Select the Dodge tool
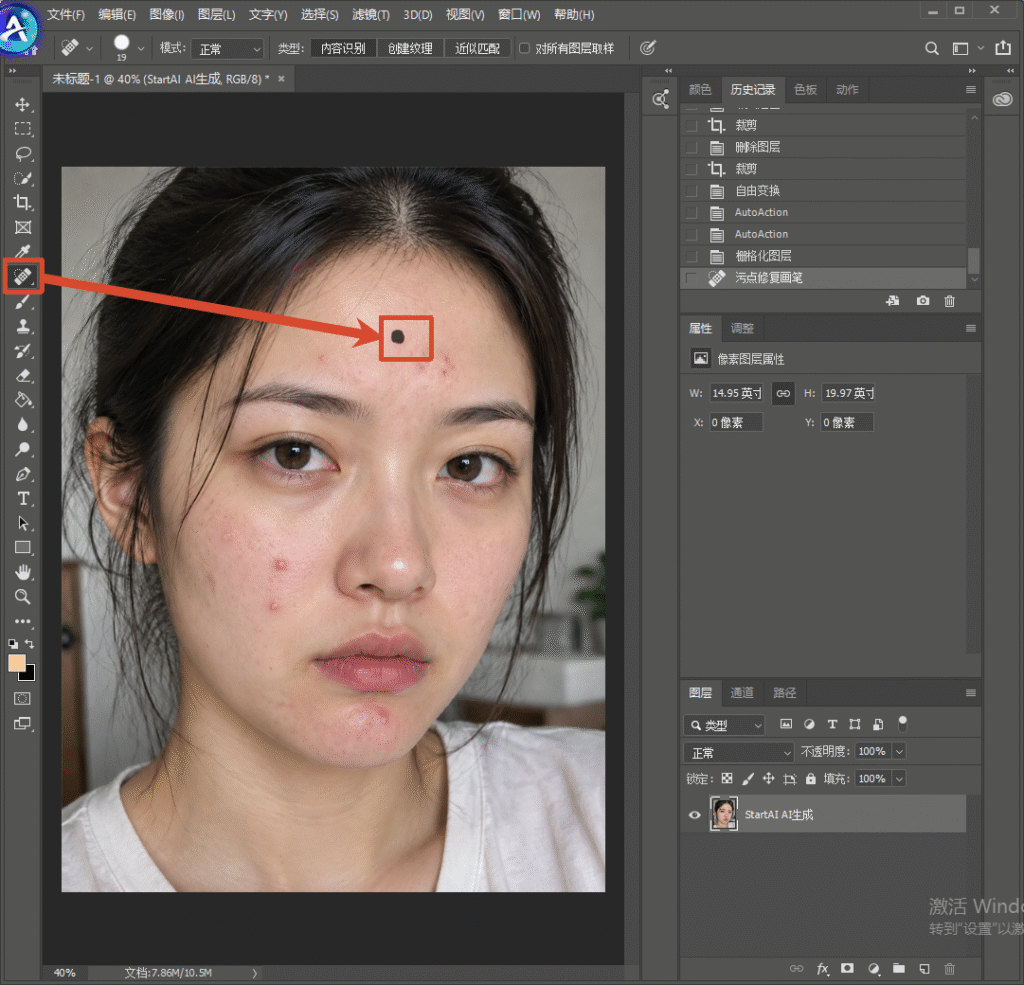 pos(23,449)
